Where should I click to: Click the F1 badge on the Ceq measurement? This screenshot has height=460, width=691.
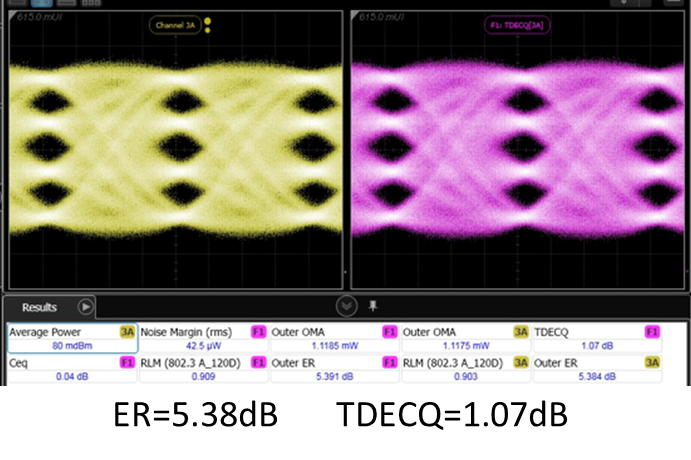click(127, 363)
